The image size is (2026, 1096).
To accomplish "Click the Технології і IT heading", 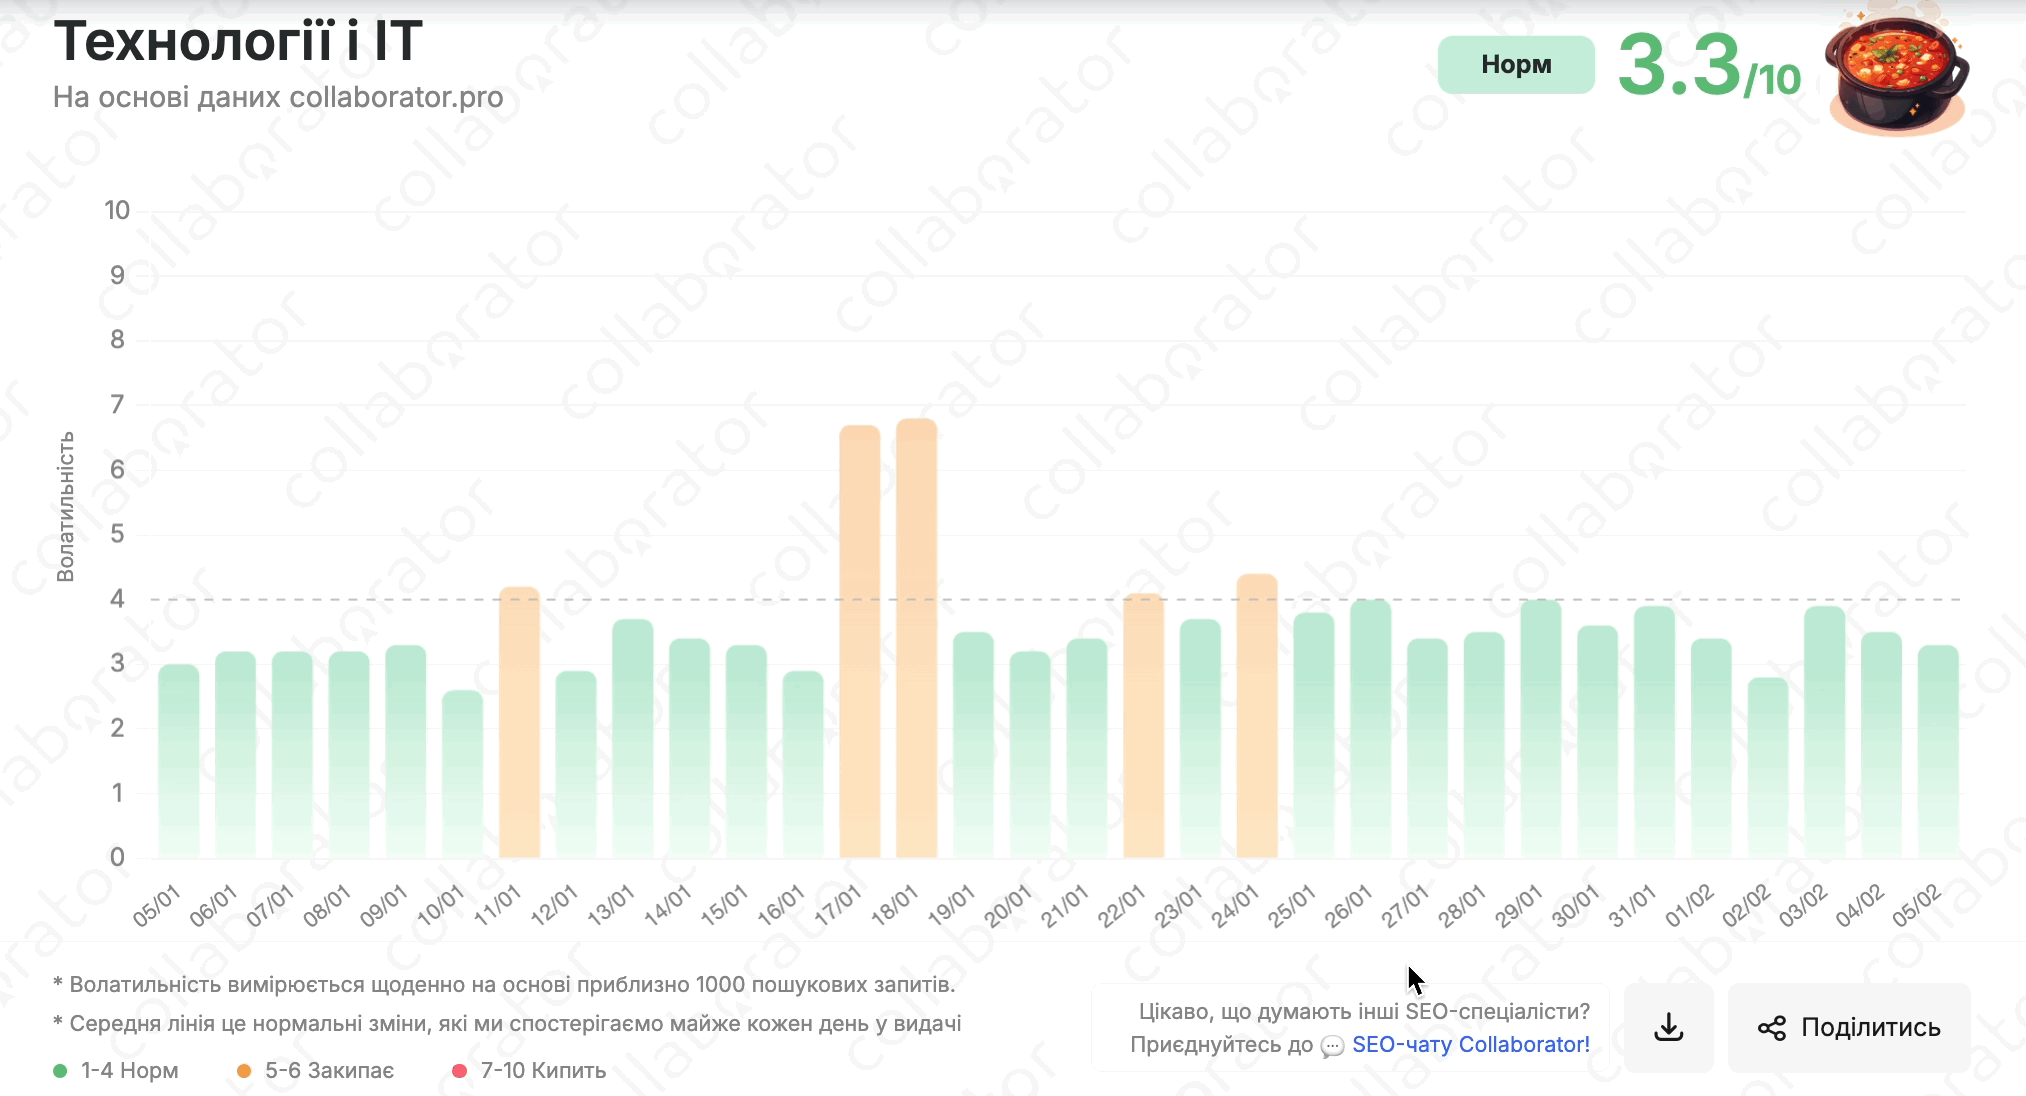I will (238, 42).
